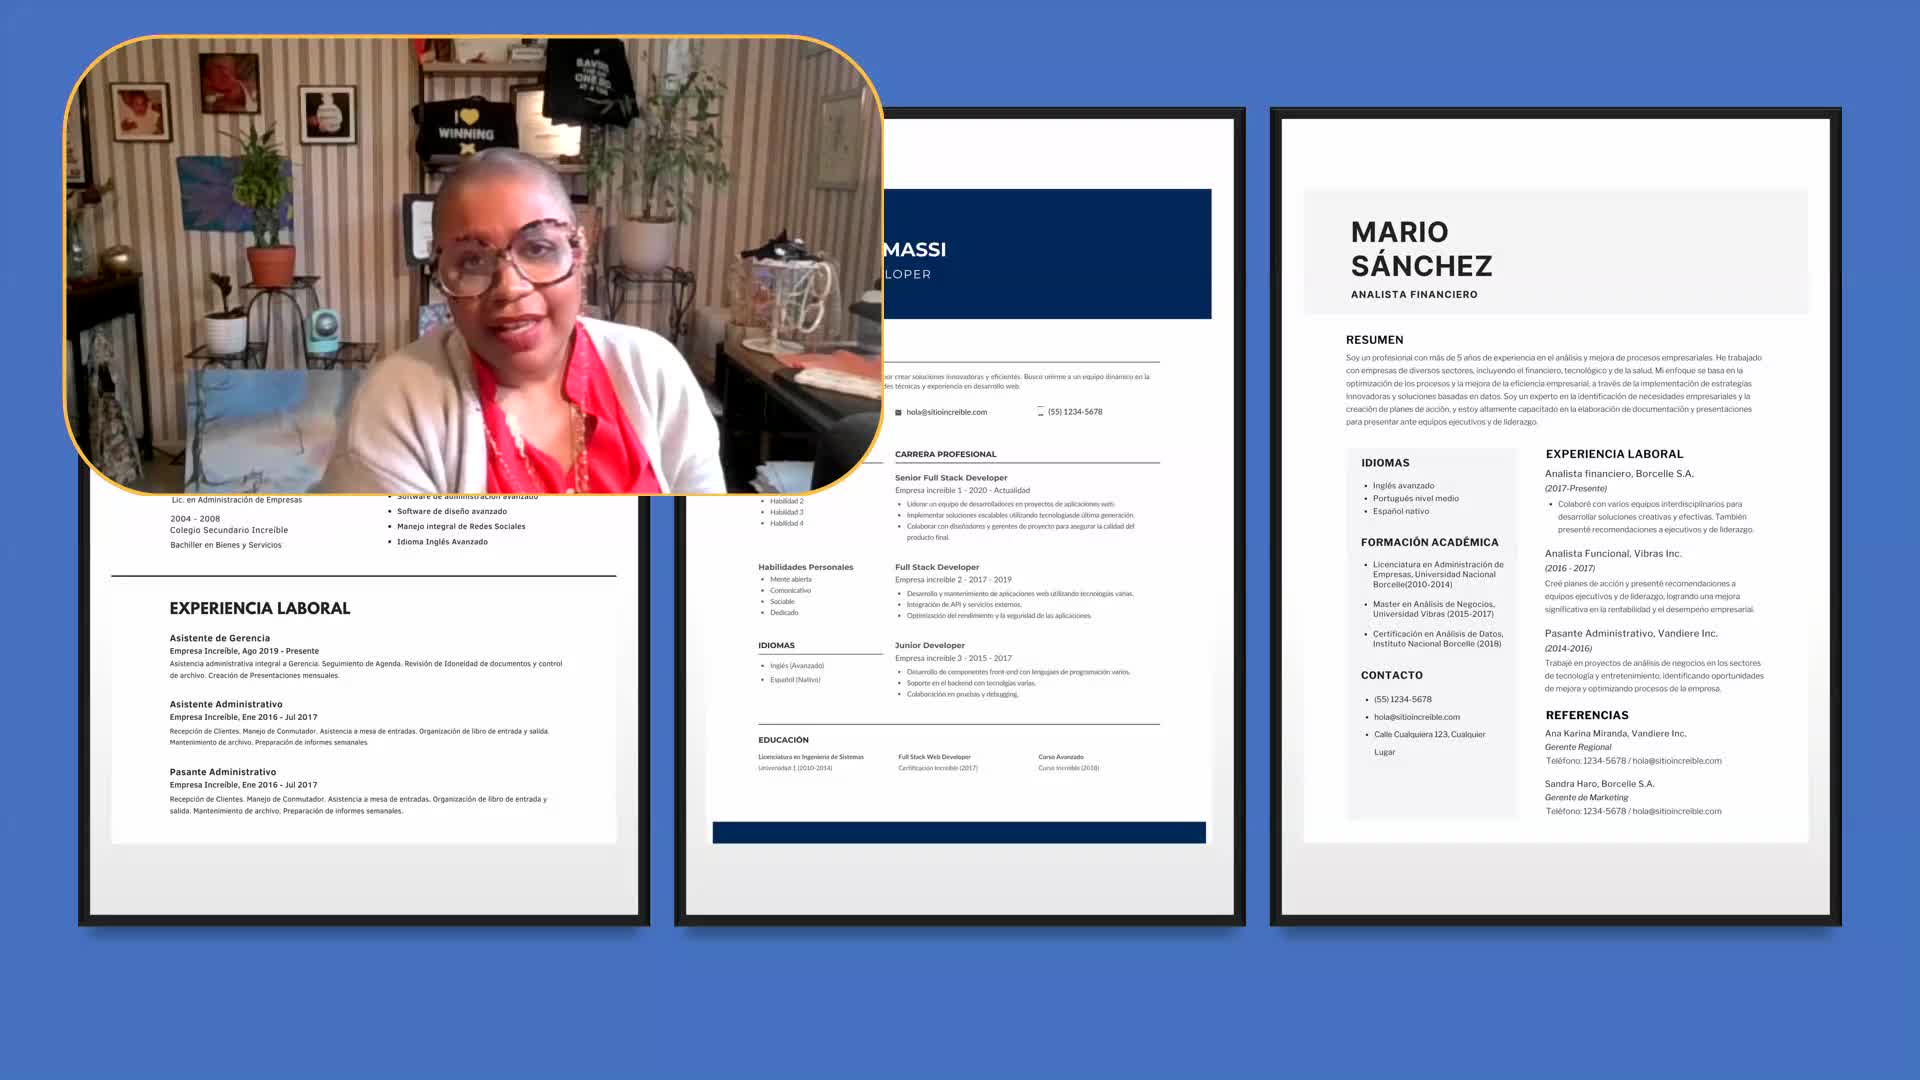Click the Junior Developer job title
The width and height of the screenshot is (1920, 1080).
929,645
